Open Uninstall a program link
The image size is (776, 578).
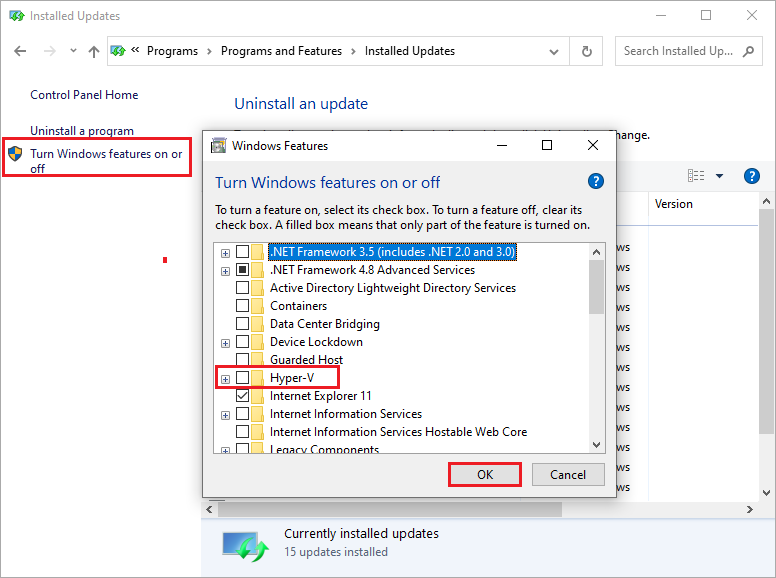click(x=82, y=131)
